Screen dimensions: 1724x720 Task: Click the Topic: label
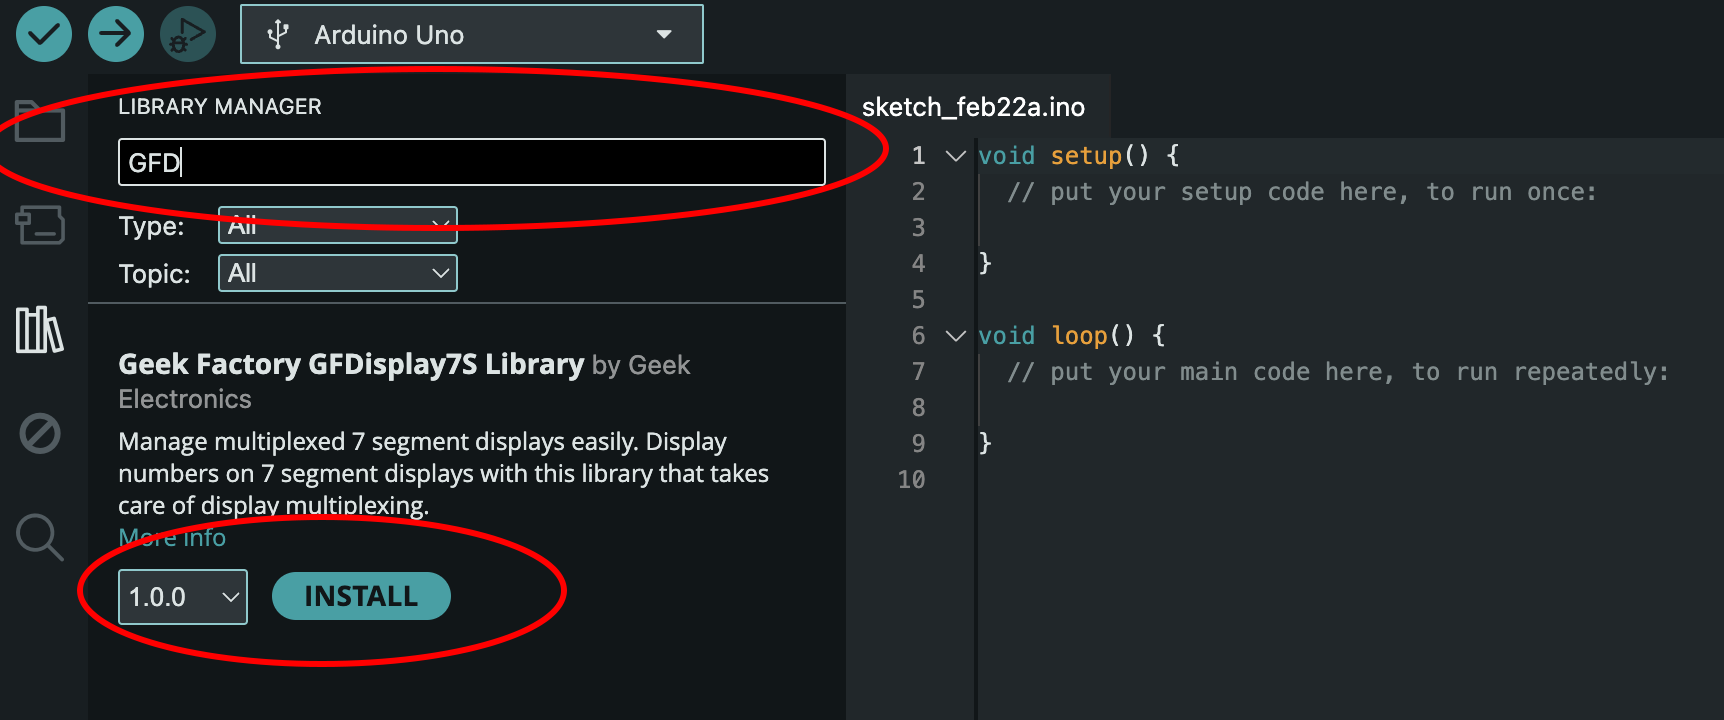(x=154, y=274)
